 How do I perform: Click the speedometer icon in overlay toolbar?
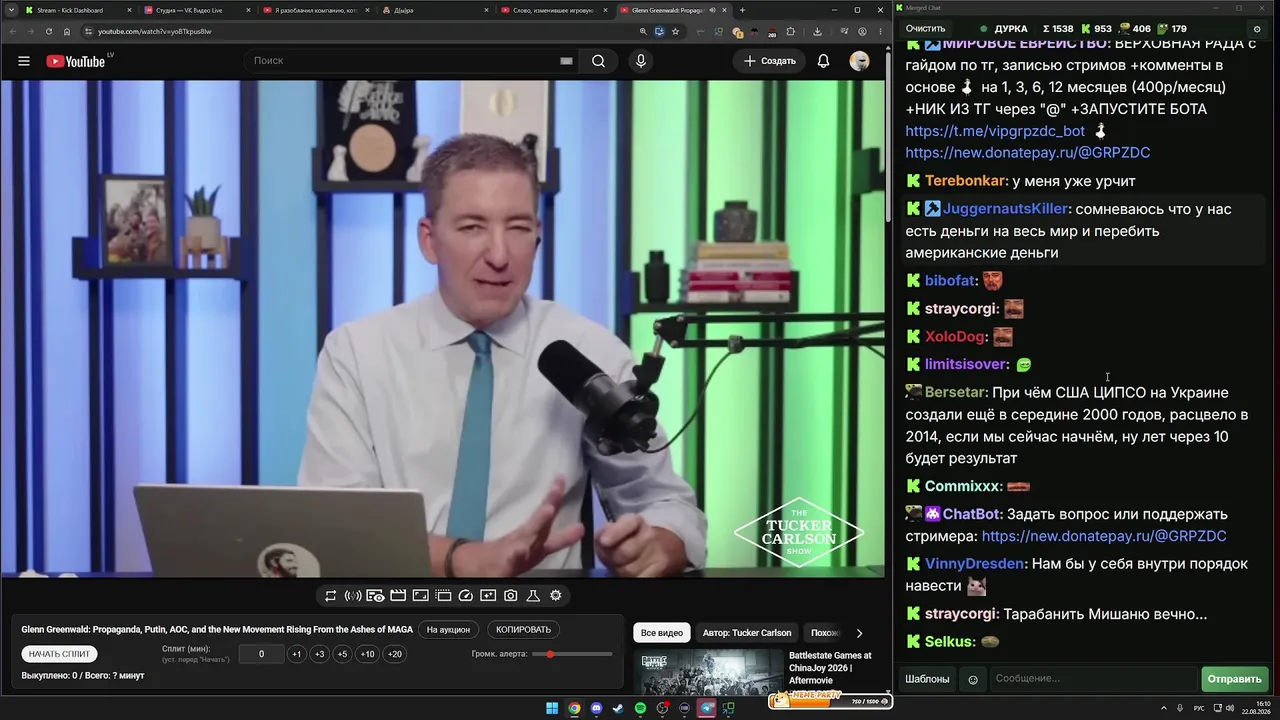[x=466, y=596]
